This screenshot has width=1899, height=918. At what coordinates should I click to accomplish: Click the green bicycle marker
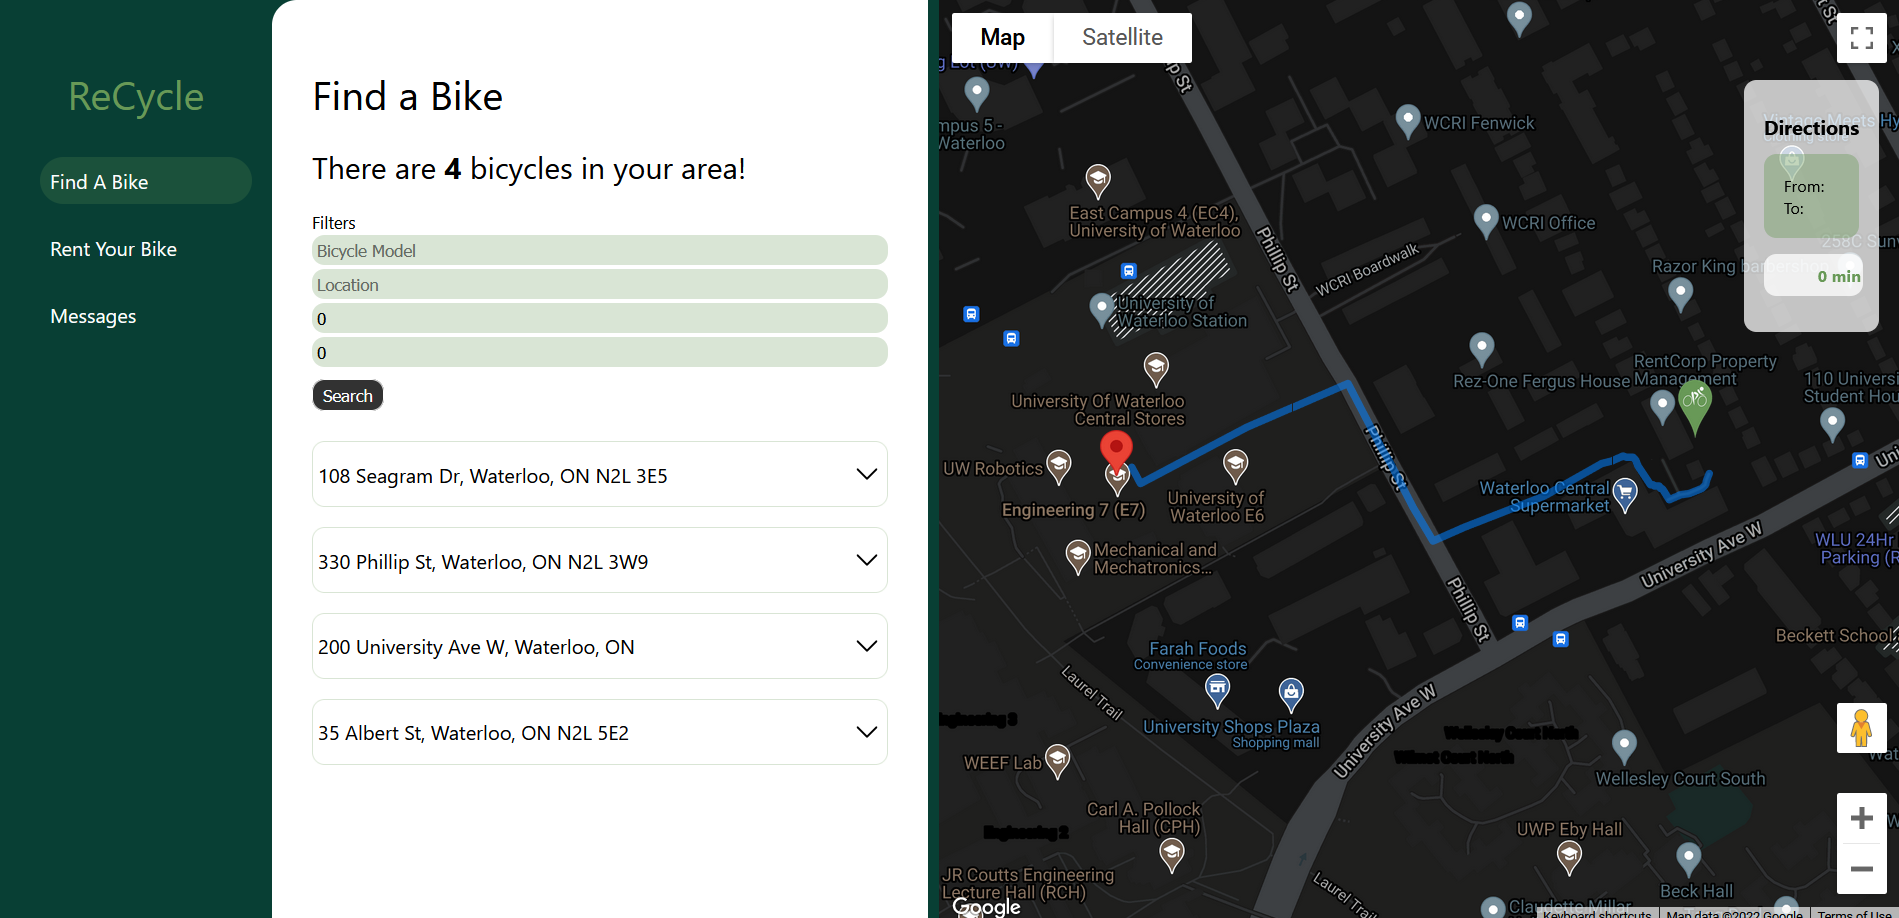tap(1694, 406)
